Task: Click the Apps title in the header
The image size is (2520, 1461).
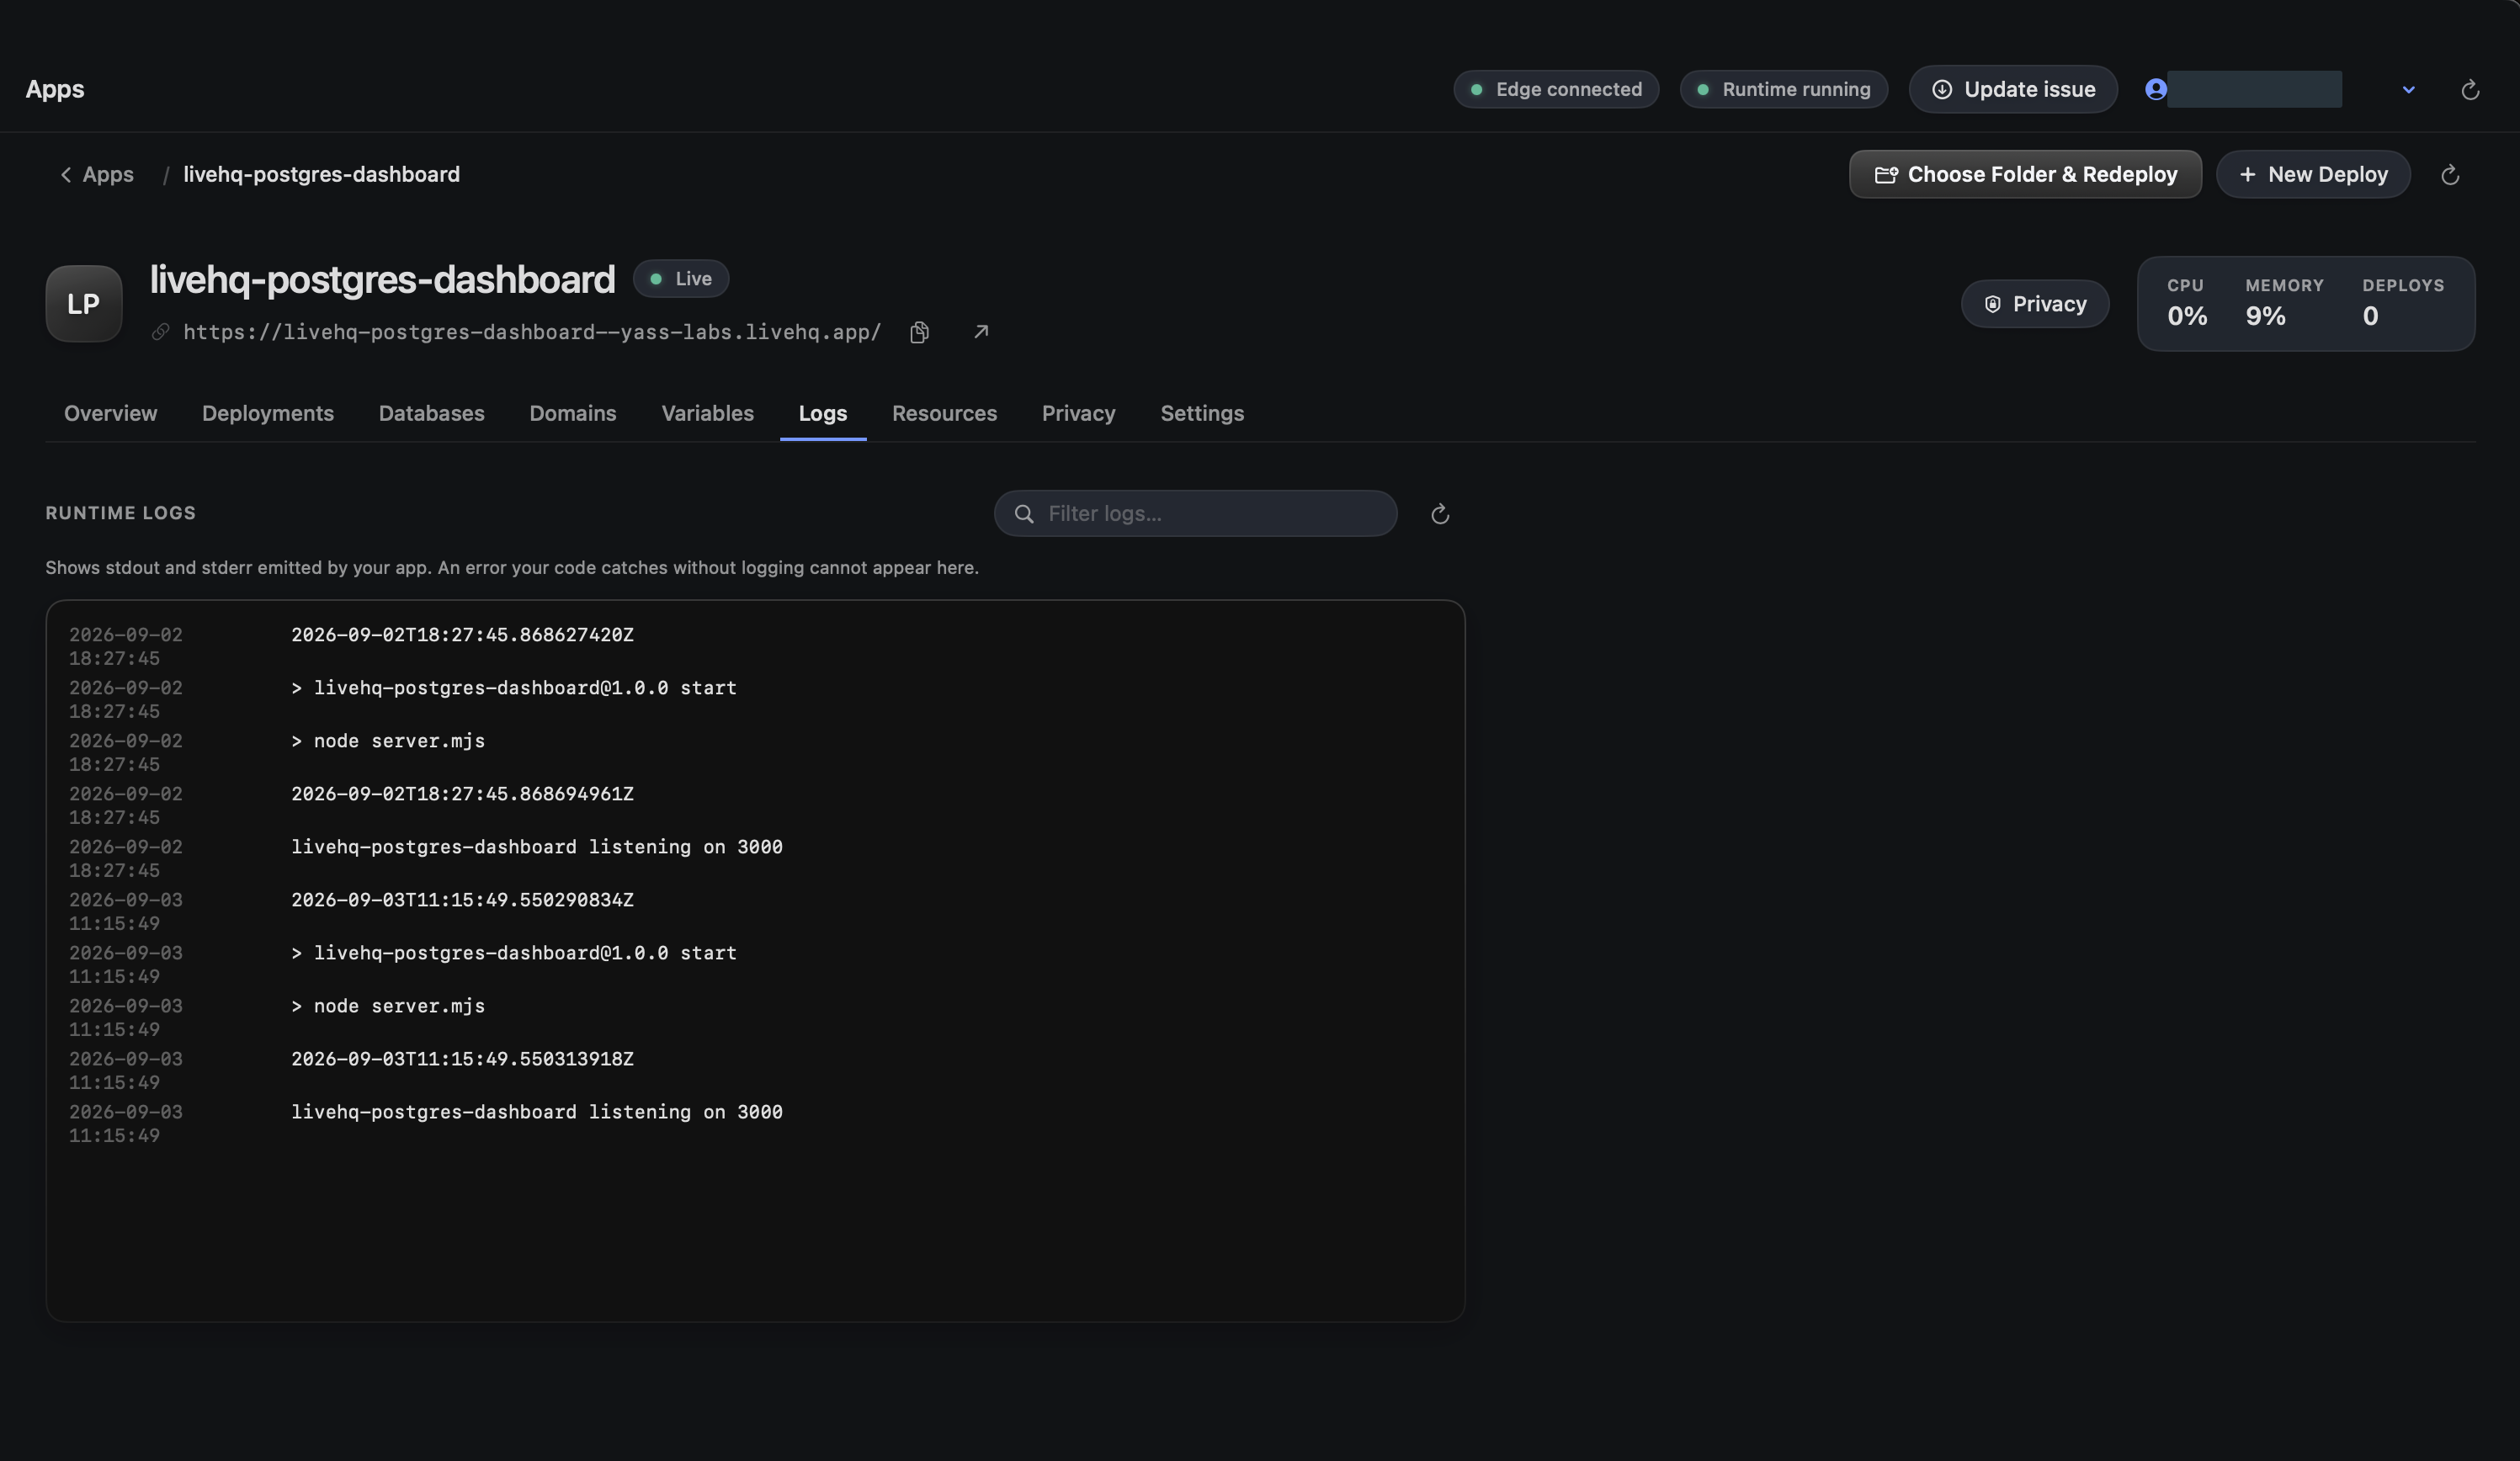Action: click(55, 89)
